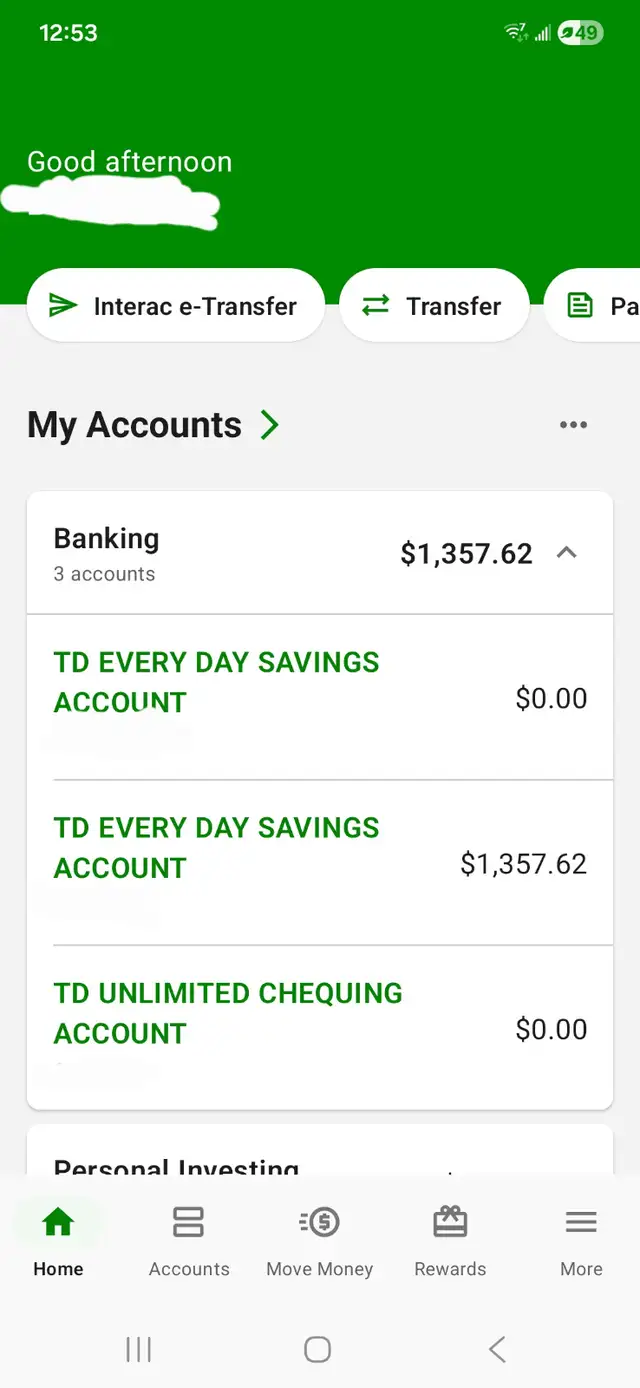Collapse the Banking accounts section
Viewport: 640px width, 1388px height.
click(x=567, y=552)
